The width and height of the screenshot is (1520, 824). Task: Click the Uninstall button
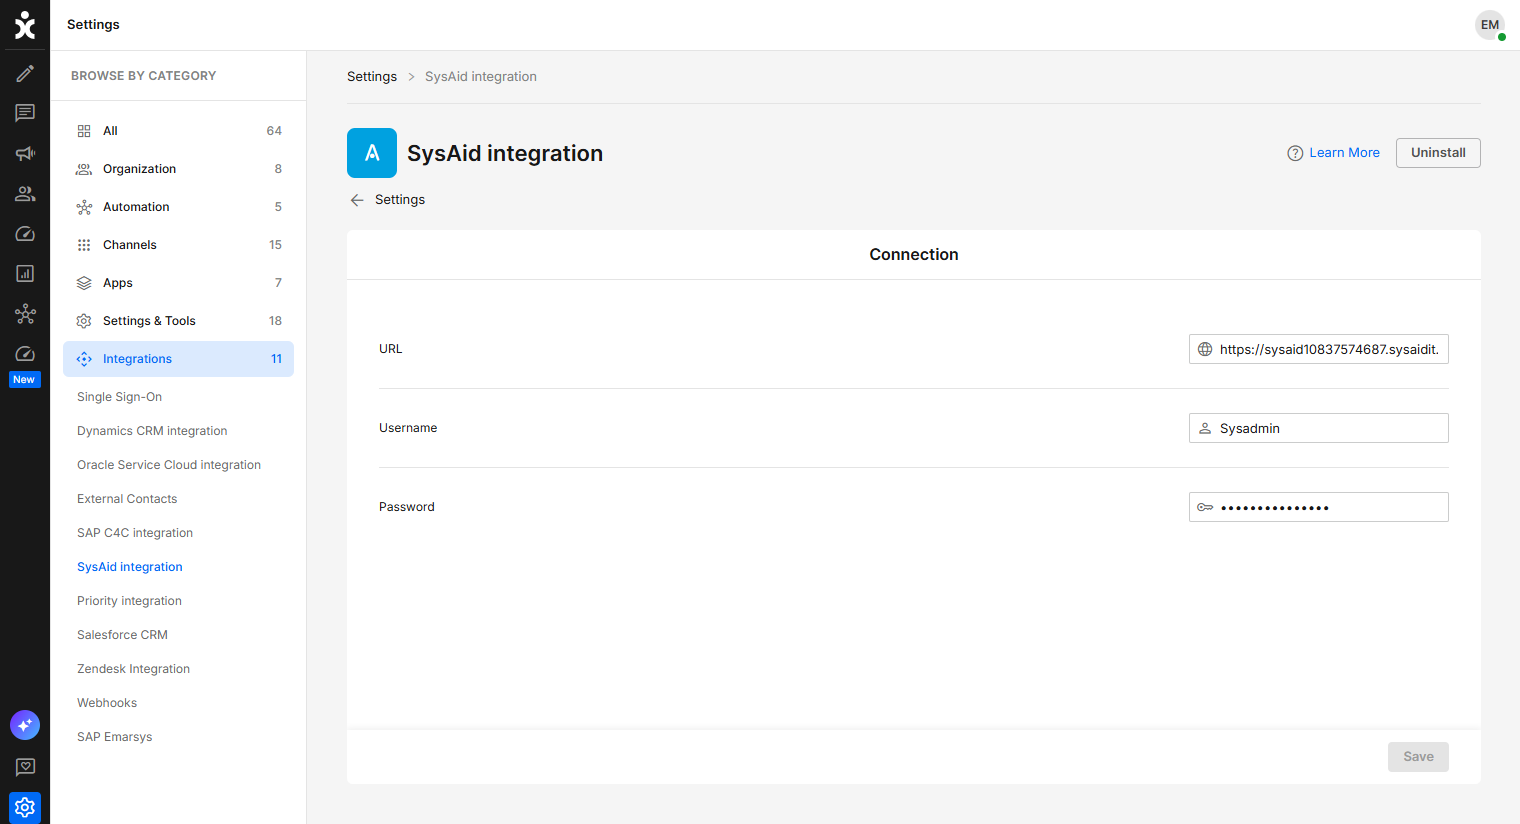1438,153
